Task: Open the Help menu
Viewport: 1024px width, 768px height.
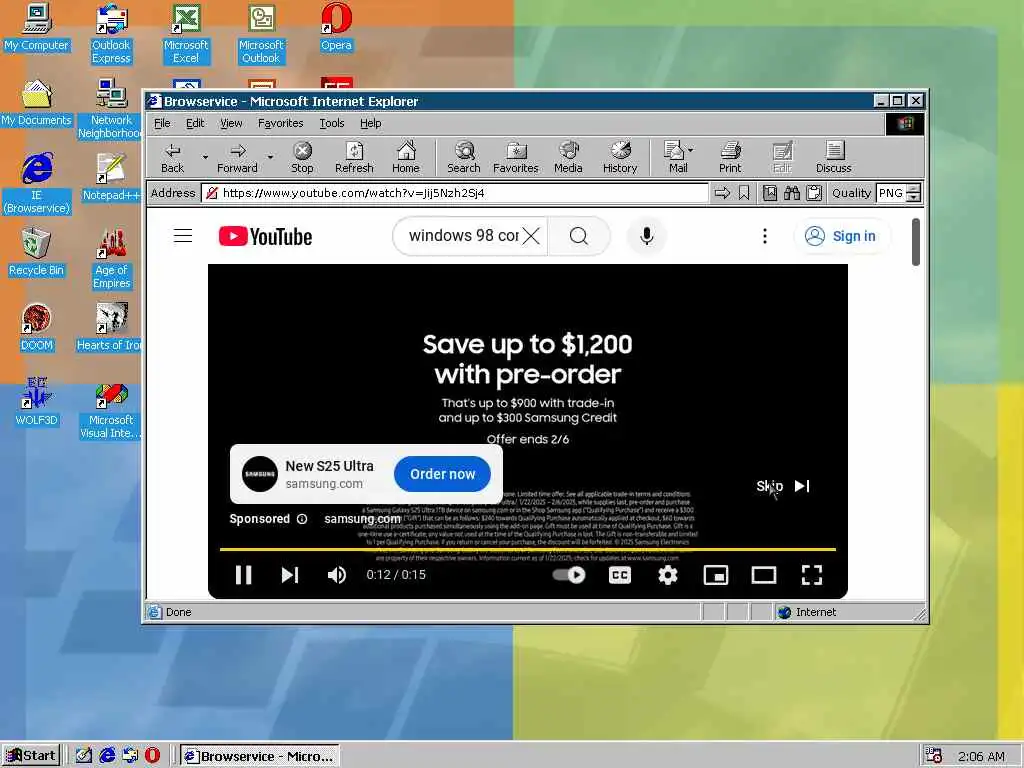Action: (x=370, y=123)
